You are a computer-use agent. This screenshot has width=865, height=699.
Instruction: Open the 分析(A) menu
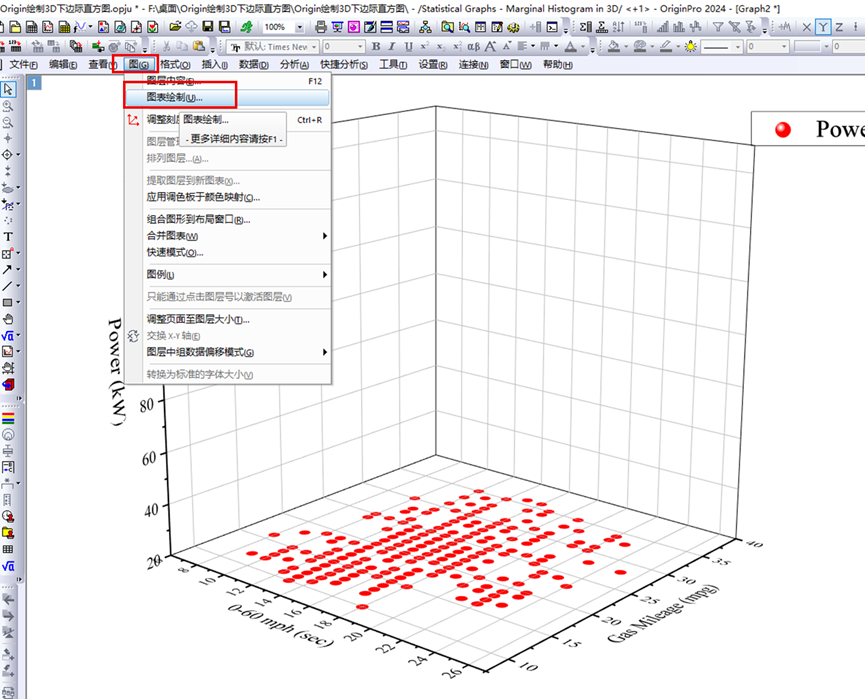[294, 65]
